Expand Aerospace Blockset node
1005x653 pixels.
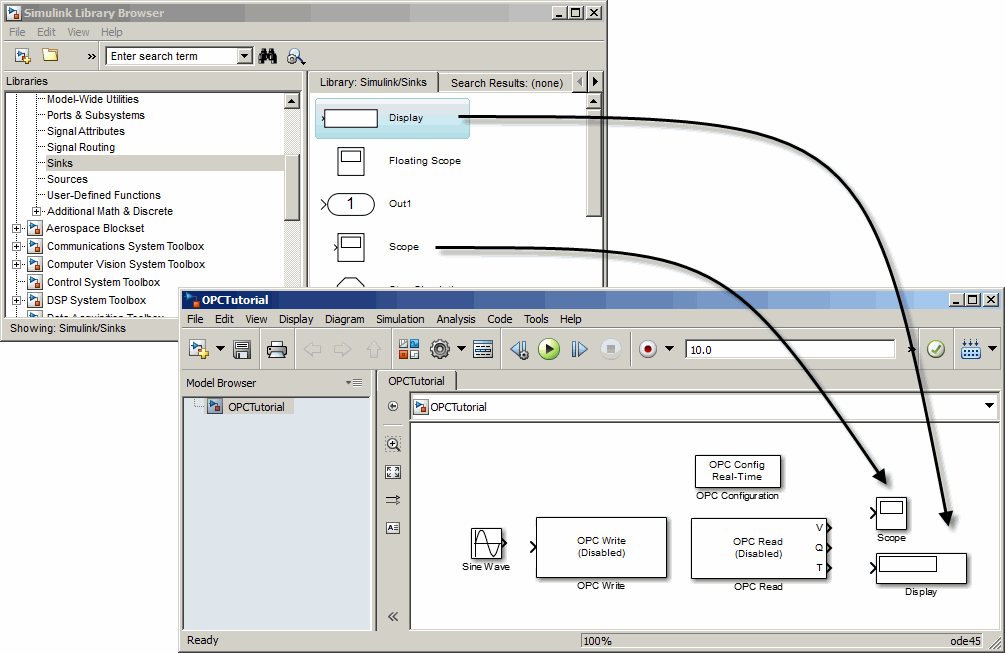click(x=17, y=228)
